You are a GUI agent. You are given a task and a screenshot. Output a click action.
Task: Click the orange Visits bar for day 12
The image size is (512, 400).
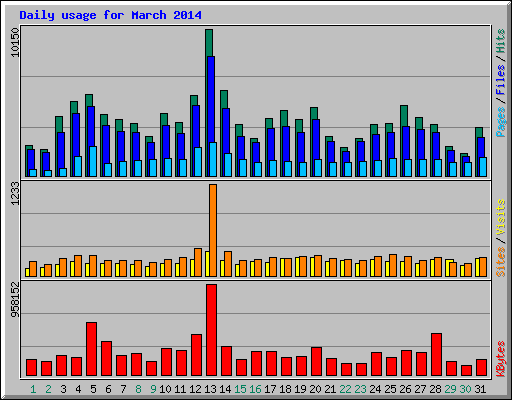pyautogui.click(x=198, y=262)
